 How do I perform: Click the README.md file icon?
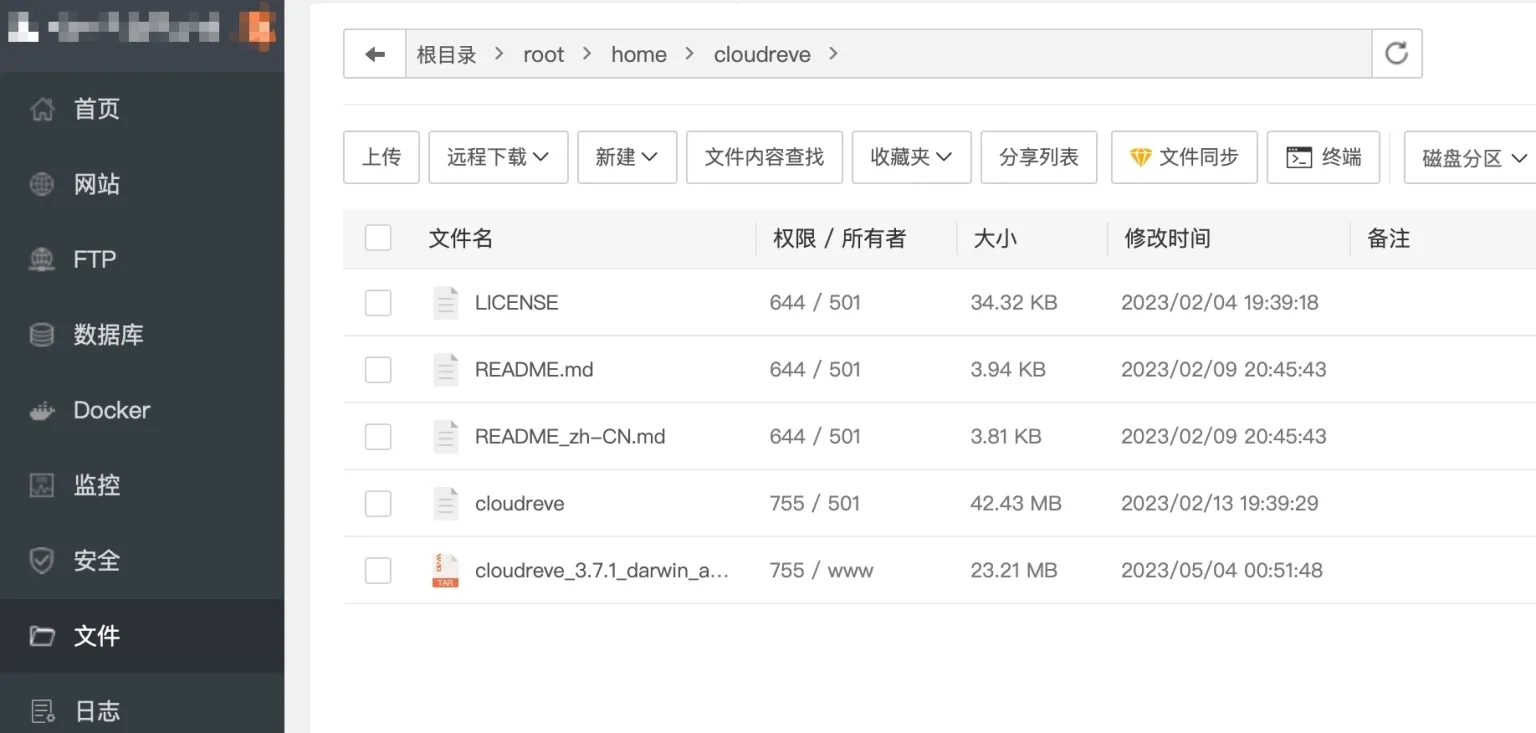[x=445, y=370]
